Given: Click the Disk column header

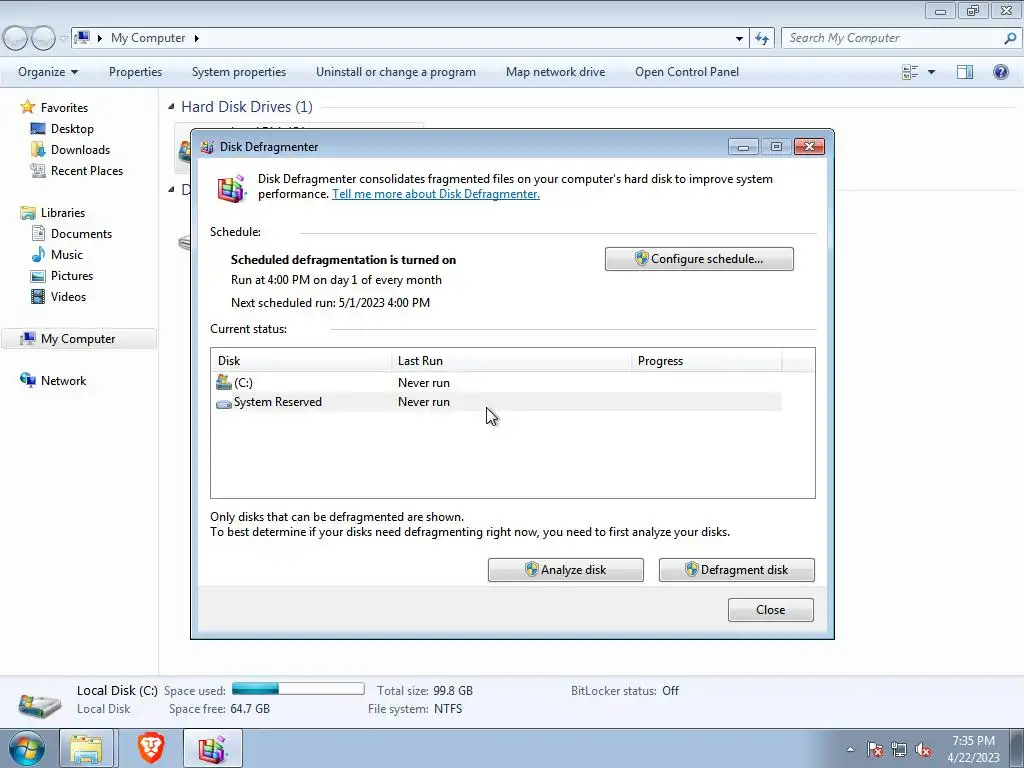Looking at the screenshot, I should tap(301, 360).
